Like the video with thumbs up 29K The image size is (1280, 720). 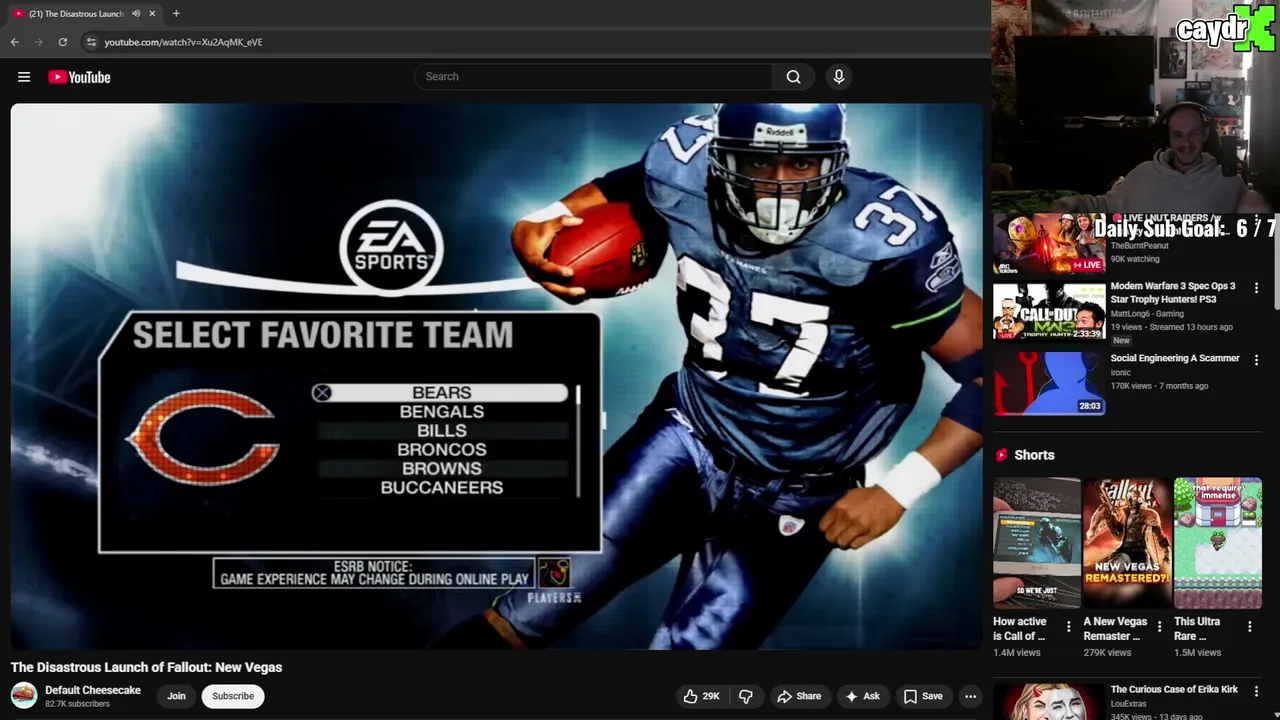pos(701,696)
